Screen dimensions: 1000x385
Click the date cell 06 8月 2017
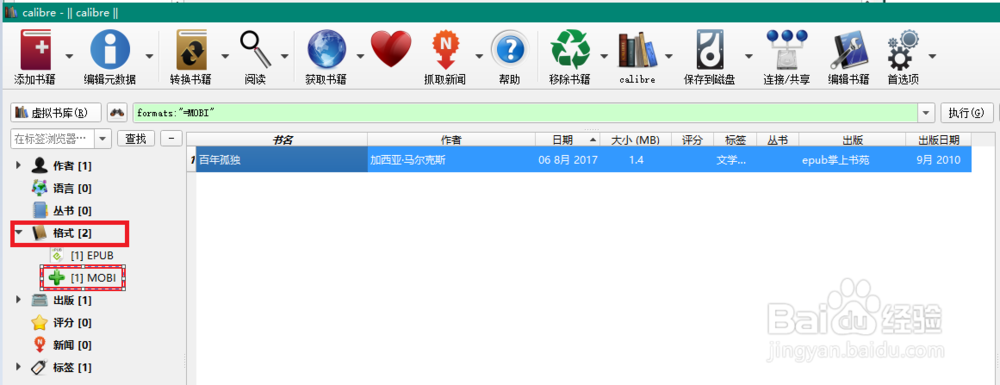[x=568, y=161]
